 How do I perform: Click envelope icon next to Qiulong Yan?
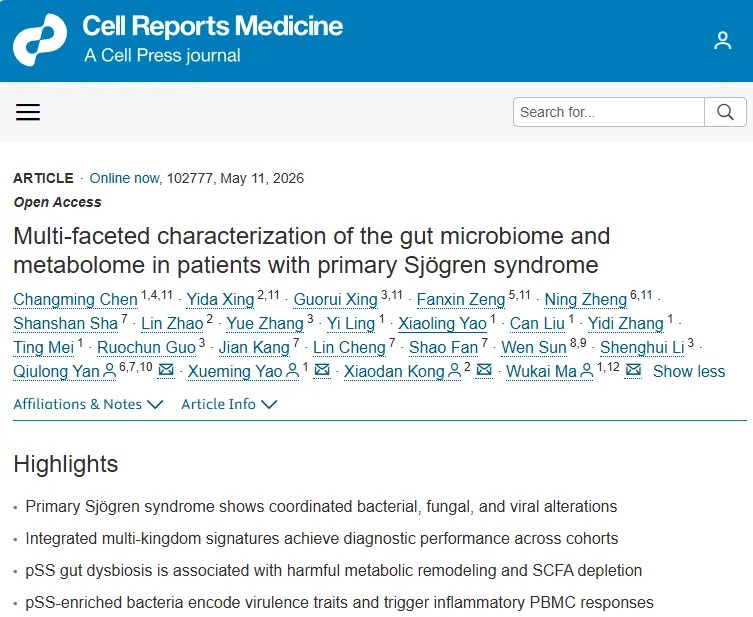coord(166,370)
